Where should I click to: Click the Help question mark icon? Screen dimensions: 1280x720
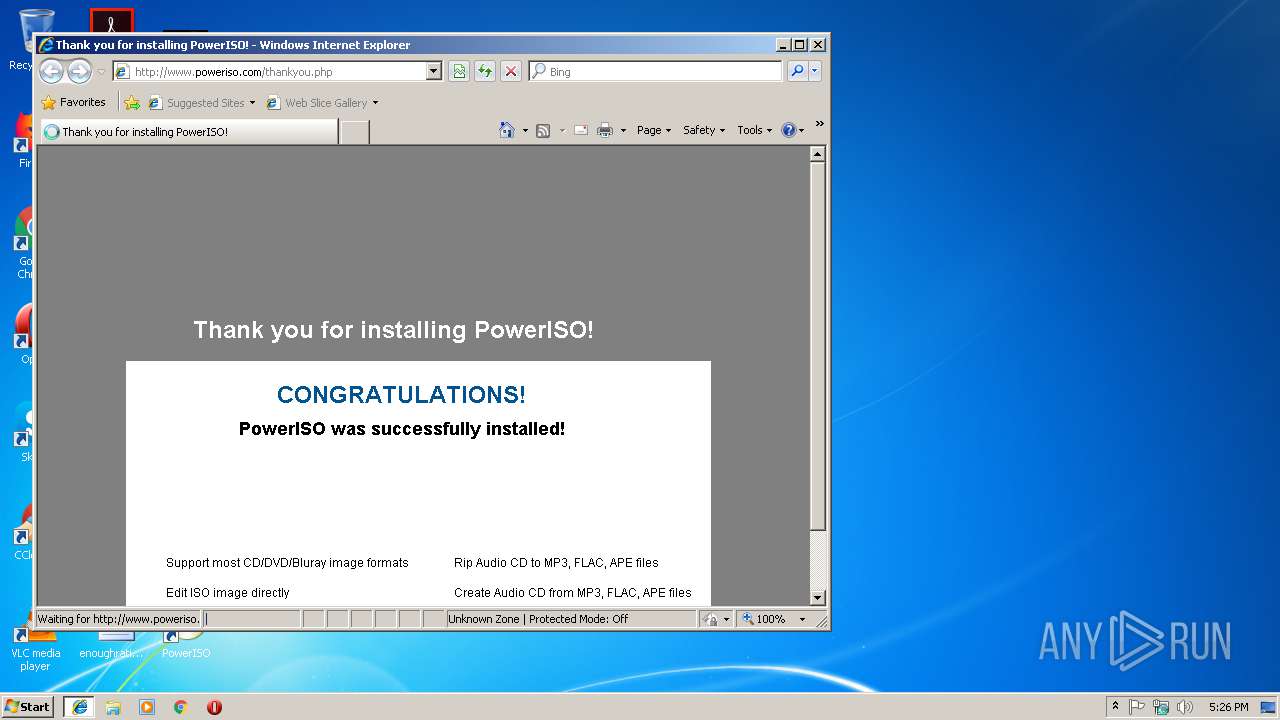pos(788,130)
